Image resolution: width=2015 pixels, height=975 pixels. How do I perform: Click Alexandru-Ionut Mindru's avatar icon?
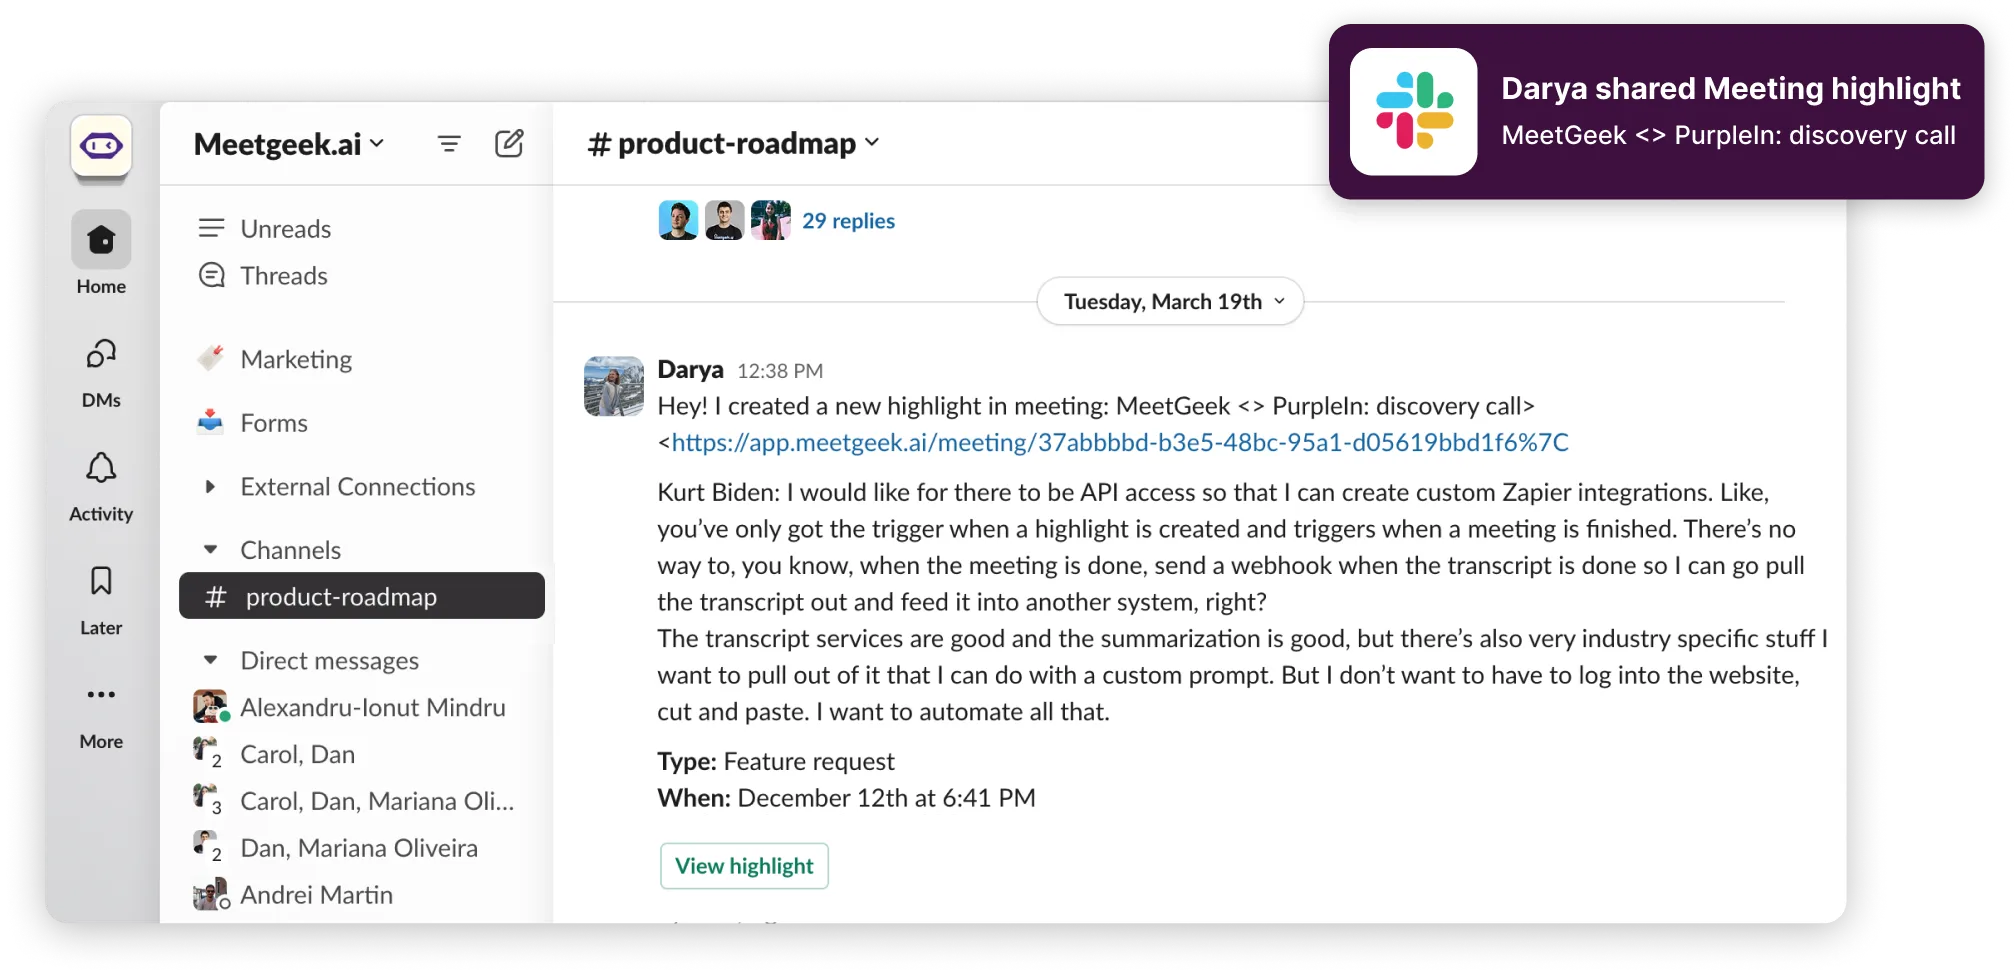pyautogui.click(x=210, y=707)
